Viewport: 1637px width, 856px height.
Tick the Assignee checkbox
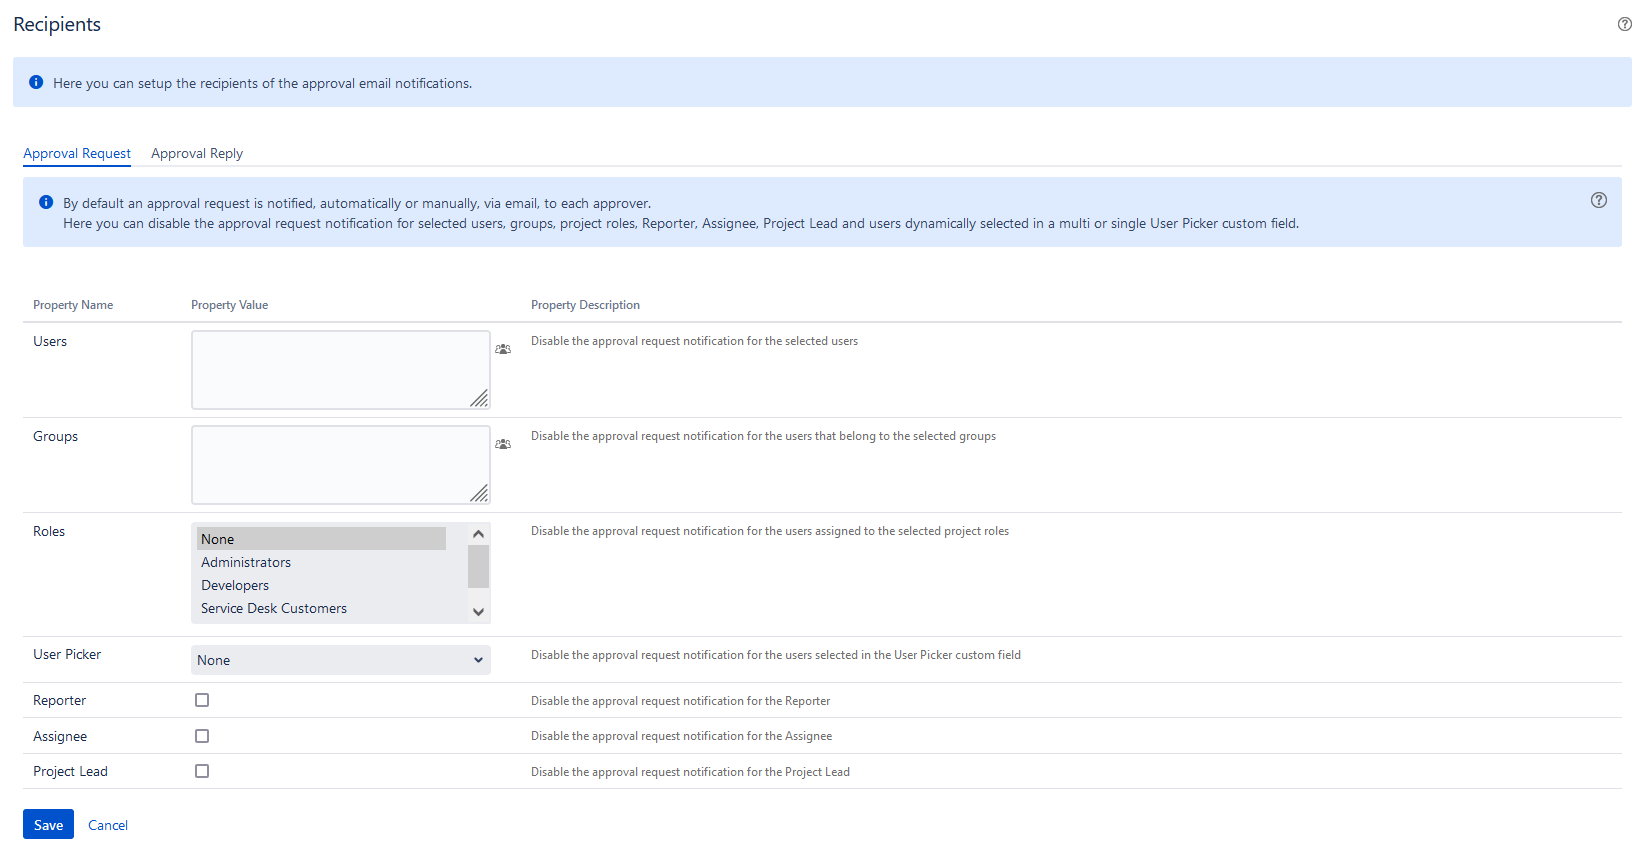[x=202, y=736]
